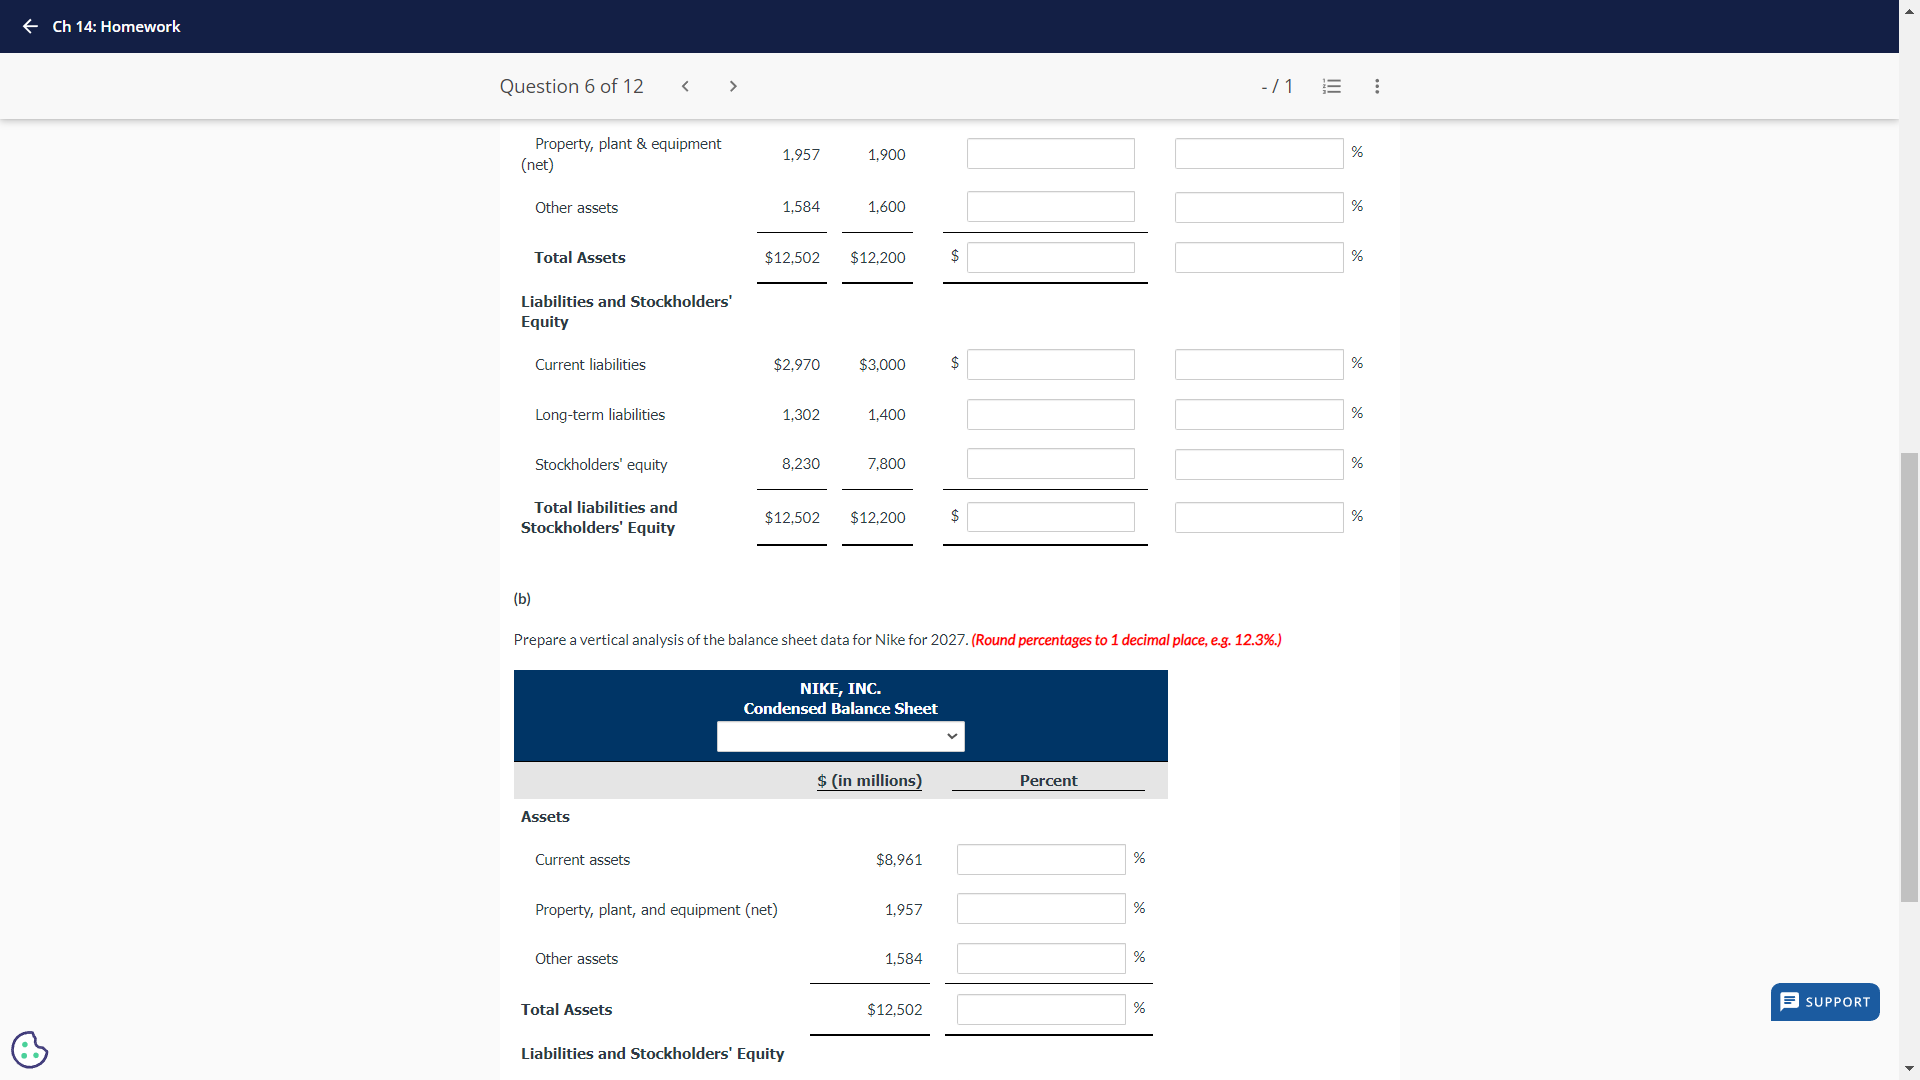Image resolution: width=1920 pixels, height=1080 pixels.
Task: Click Long-term liabilities dollar change field
Action: tap(1050, 414)
